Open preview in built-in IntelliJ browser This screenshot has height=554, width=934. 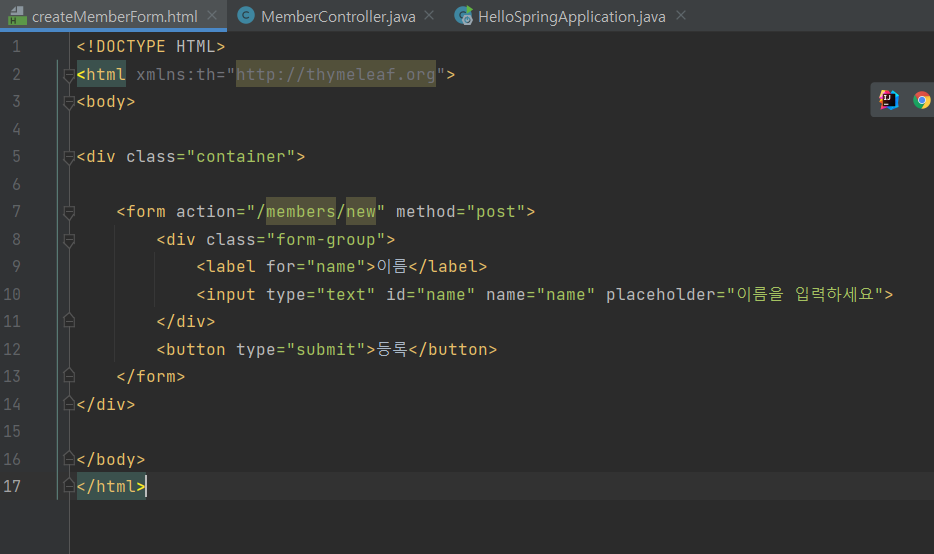tap(889, 100)
